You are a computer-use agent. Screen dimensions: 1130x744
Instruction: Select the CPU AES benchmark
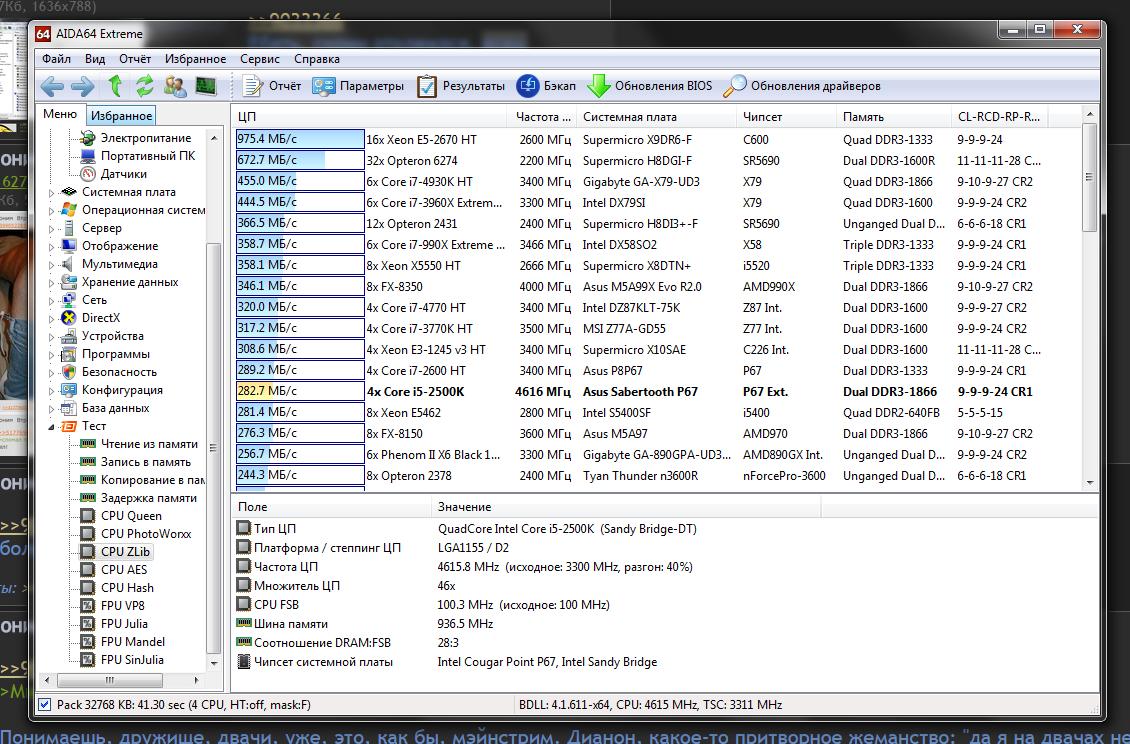tap(124, 570)
